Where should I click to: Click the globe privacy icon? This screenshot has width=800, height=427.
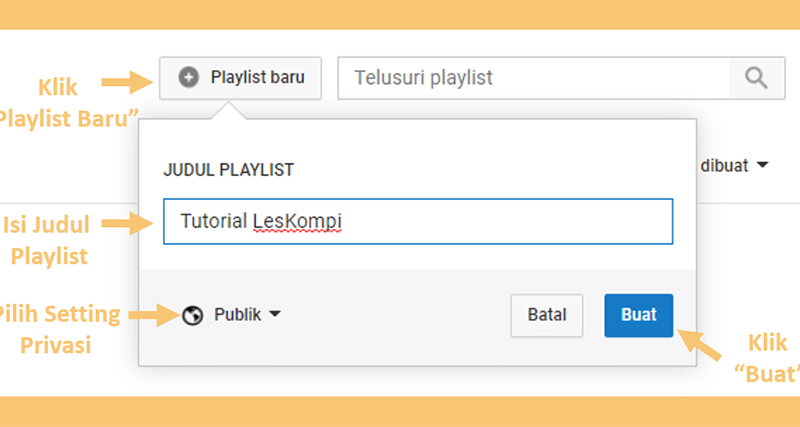click(193, 315)
